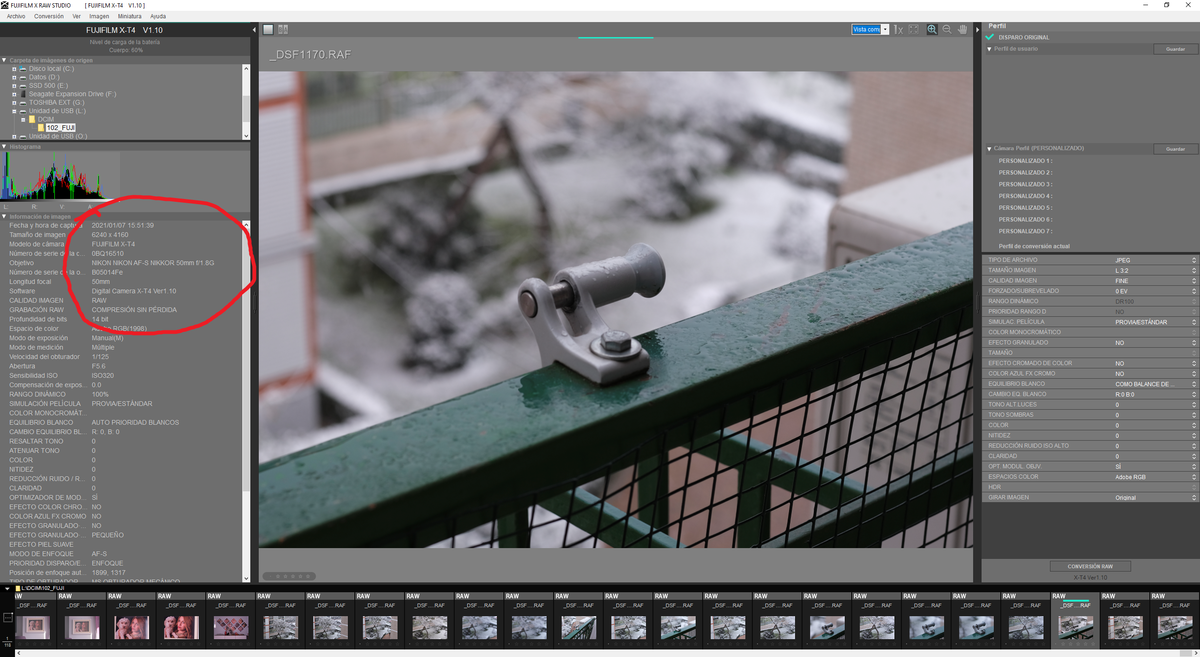1200x657 pixels.
Task: Select the DISPARO ORIGINAL profile checkmark
Action: tap(990, 37)
